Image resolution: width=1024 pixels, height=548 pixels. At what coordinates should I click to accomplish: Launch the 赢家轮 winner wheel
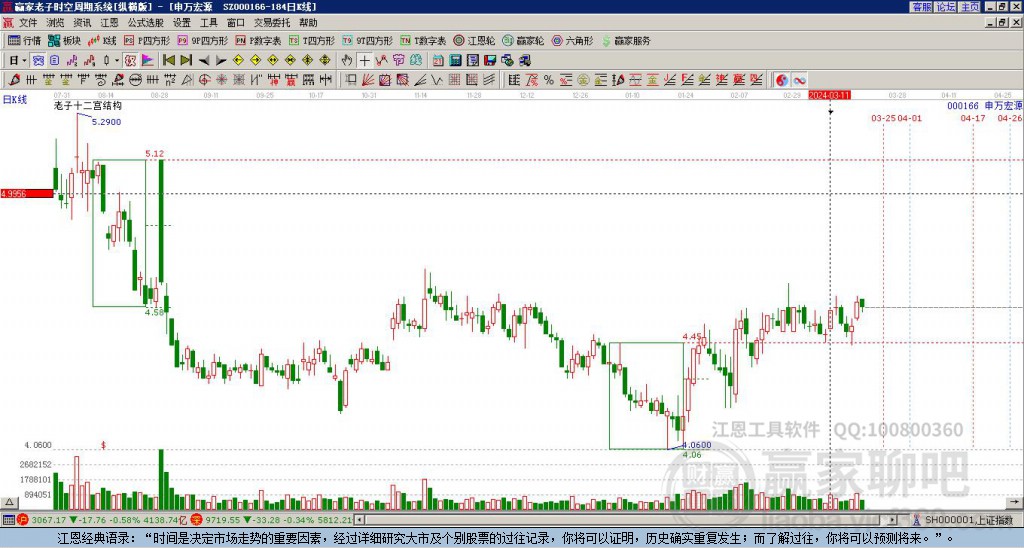click(x=523, y=40)
